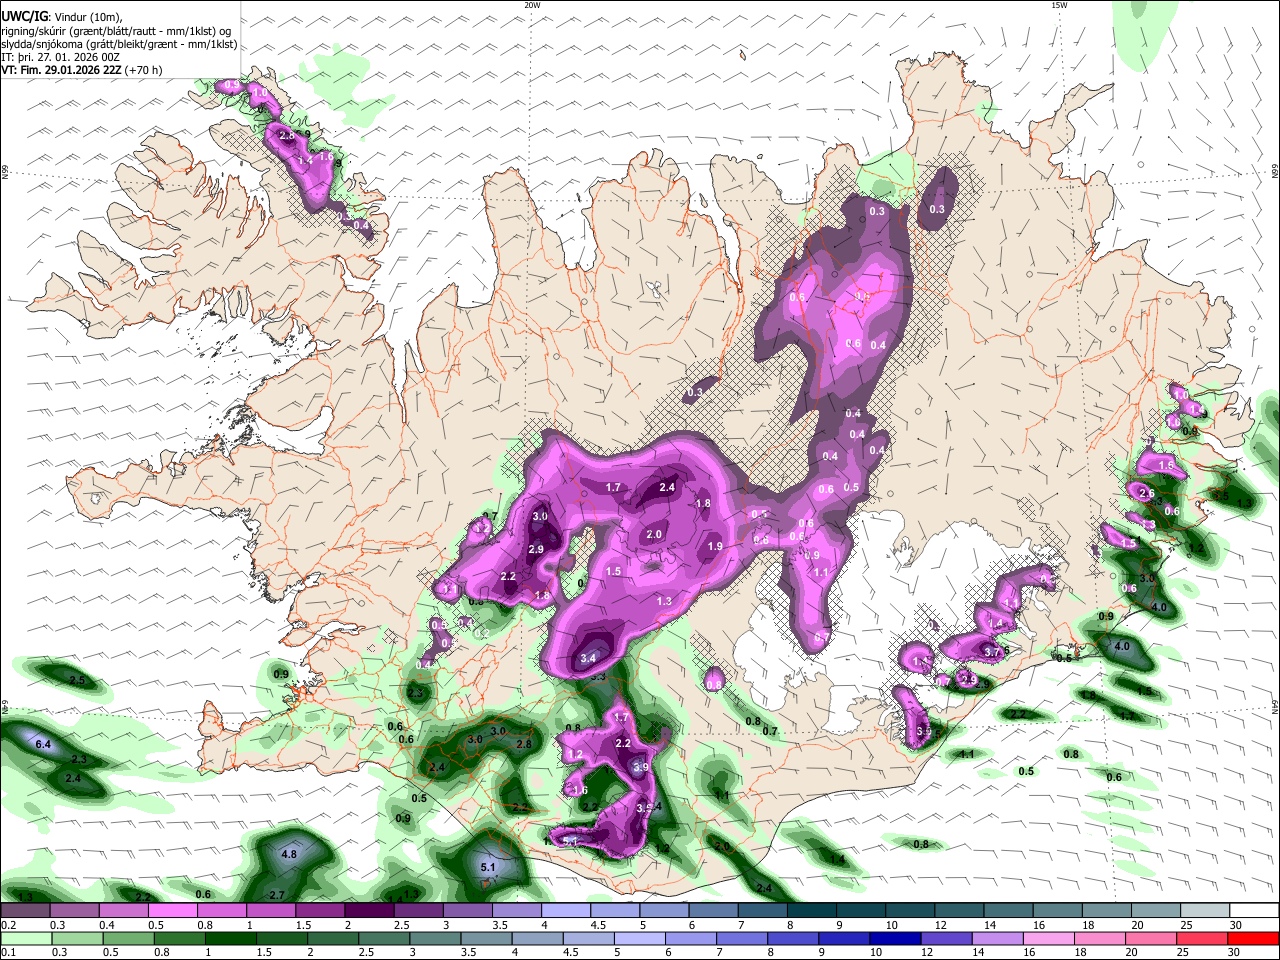Select the lilac 14–16 rain legend swatch
The width and height of the screenshot is (1280, 960).
point(997,938)
